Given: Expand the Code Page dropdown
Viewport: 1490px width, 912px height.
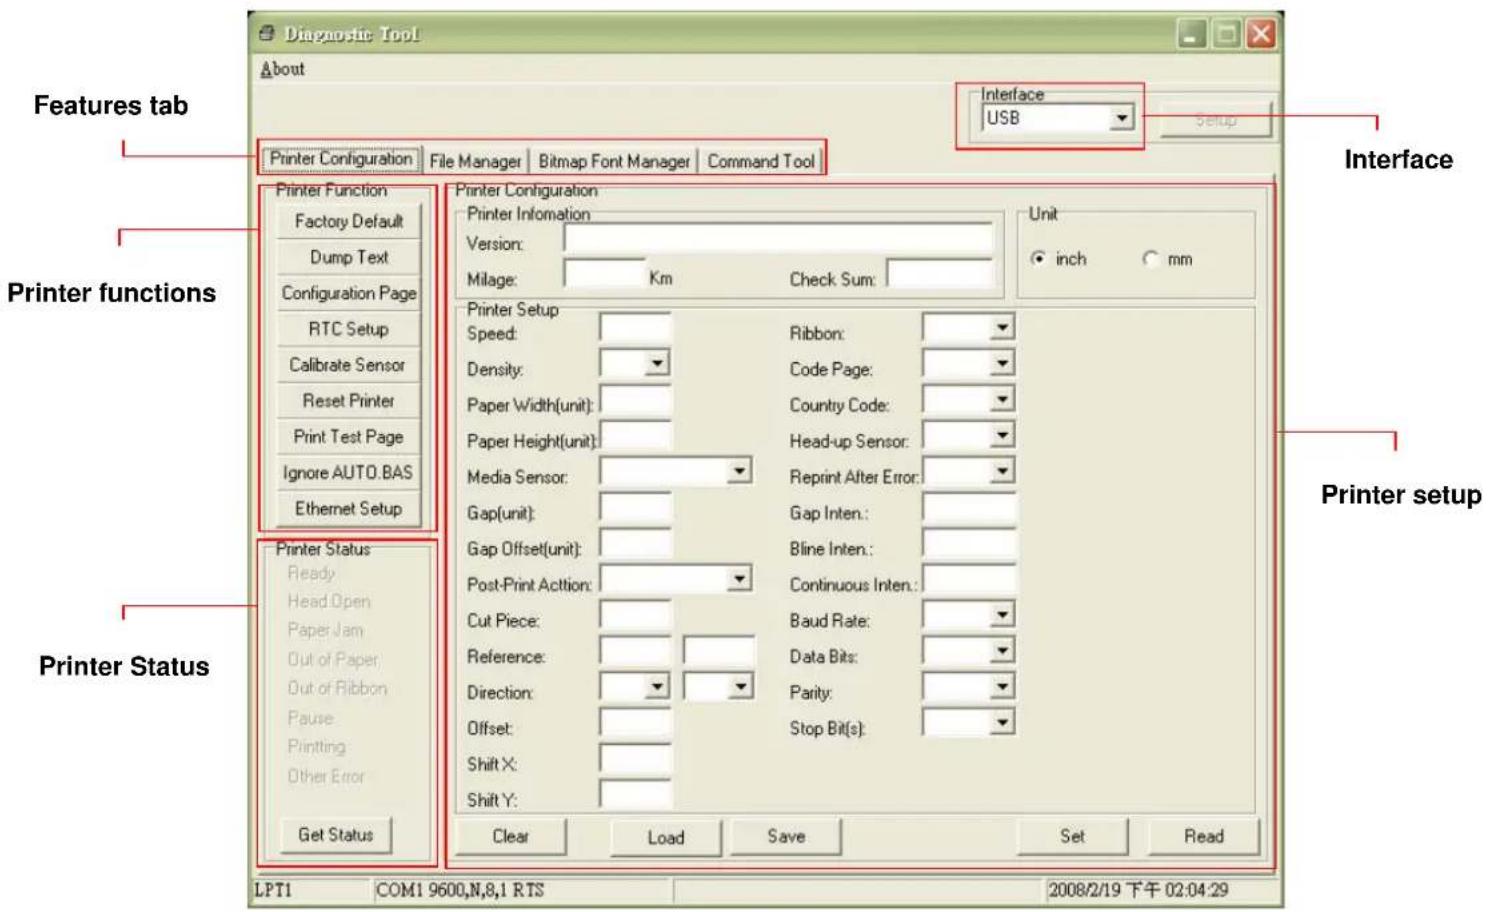Looking at the screenshot, I should point(1002,364).
